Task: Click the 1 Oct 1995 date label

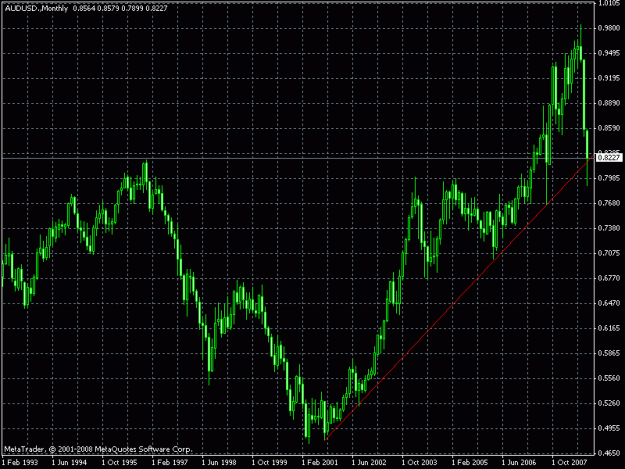Action: point(119,463)
